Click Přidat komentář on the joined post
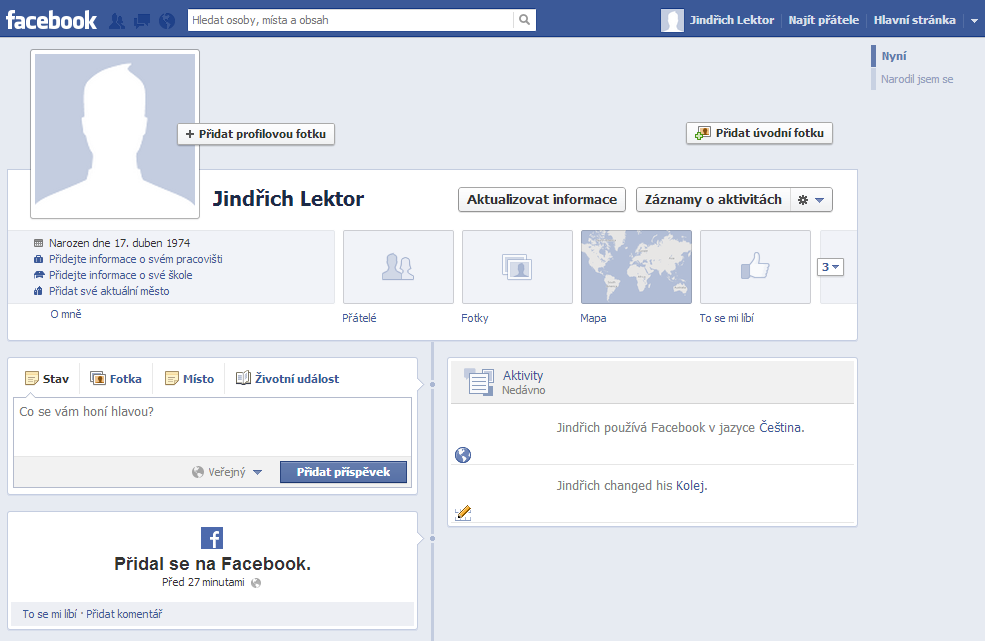Screen dimensions: 985x641 [124, 614]
